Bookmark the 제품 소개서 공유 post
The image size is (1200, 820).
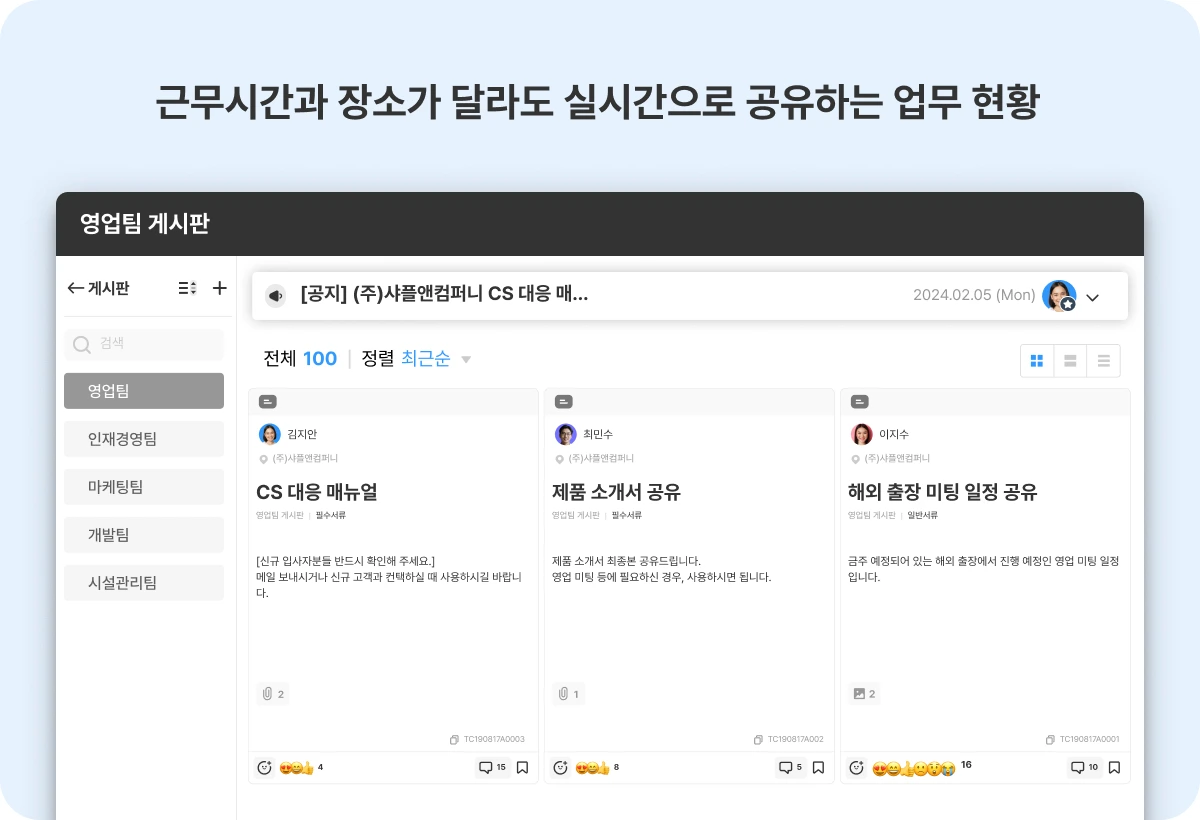[x=818, y=768]
